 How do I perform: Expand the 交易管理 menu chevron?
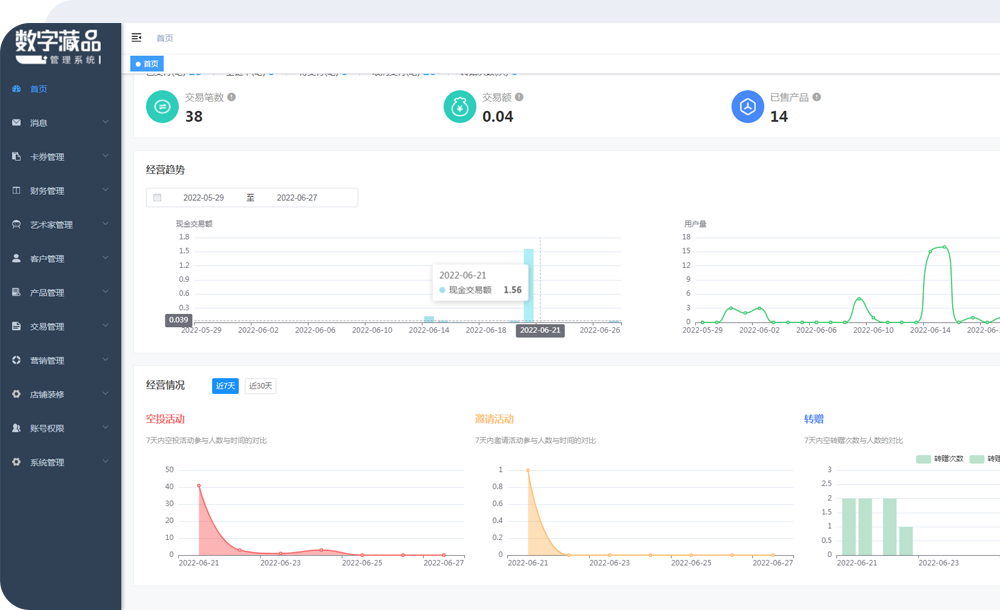pyautogui.click(x=105, y=325)
